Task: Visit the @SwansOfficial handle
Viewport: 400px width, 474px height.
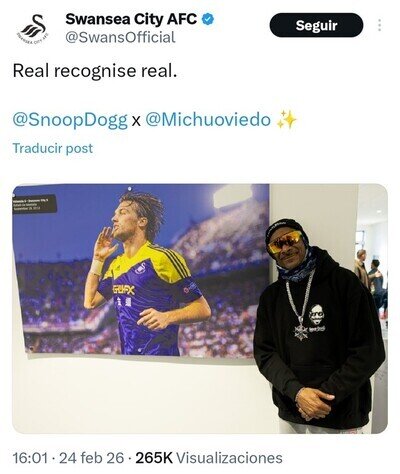Action: pyautogui.click(x=120, y=37)
